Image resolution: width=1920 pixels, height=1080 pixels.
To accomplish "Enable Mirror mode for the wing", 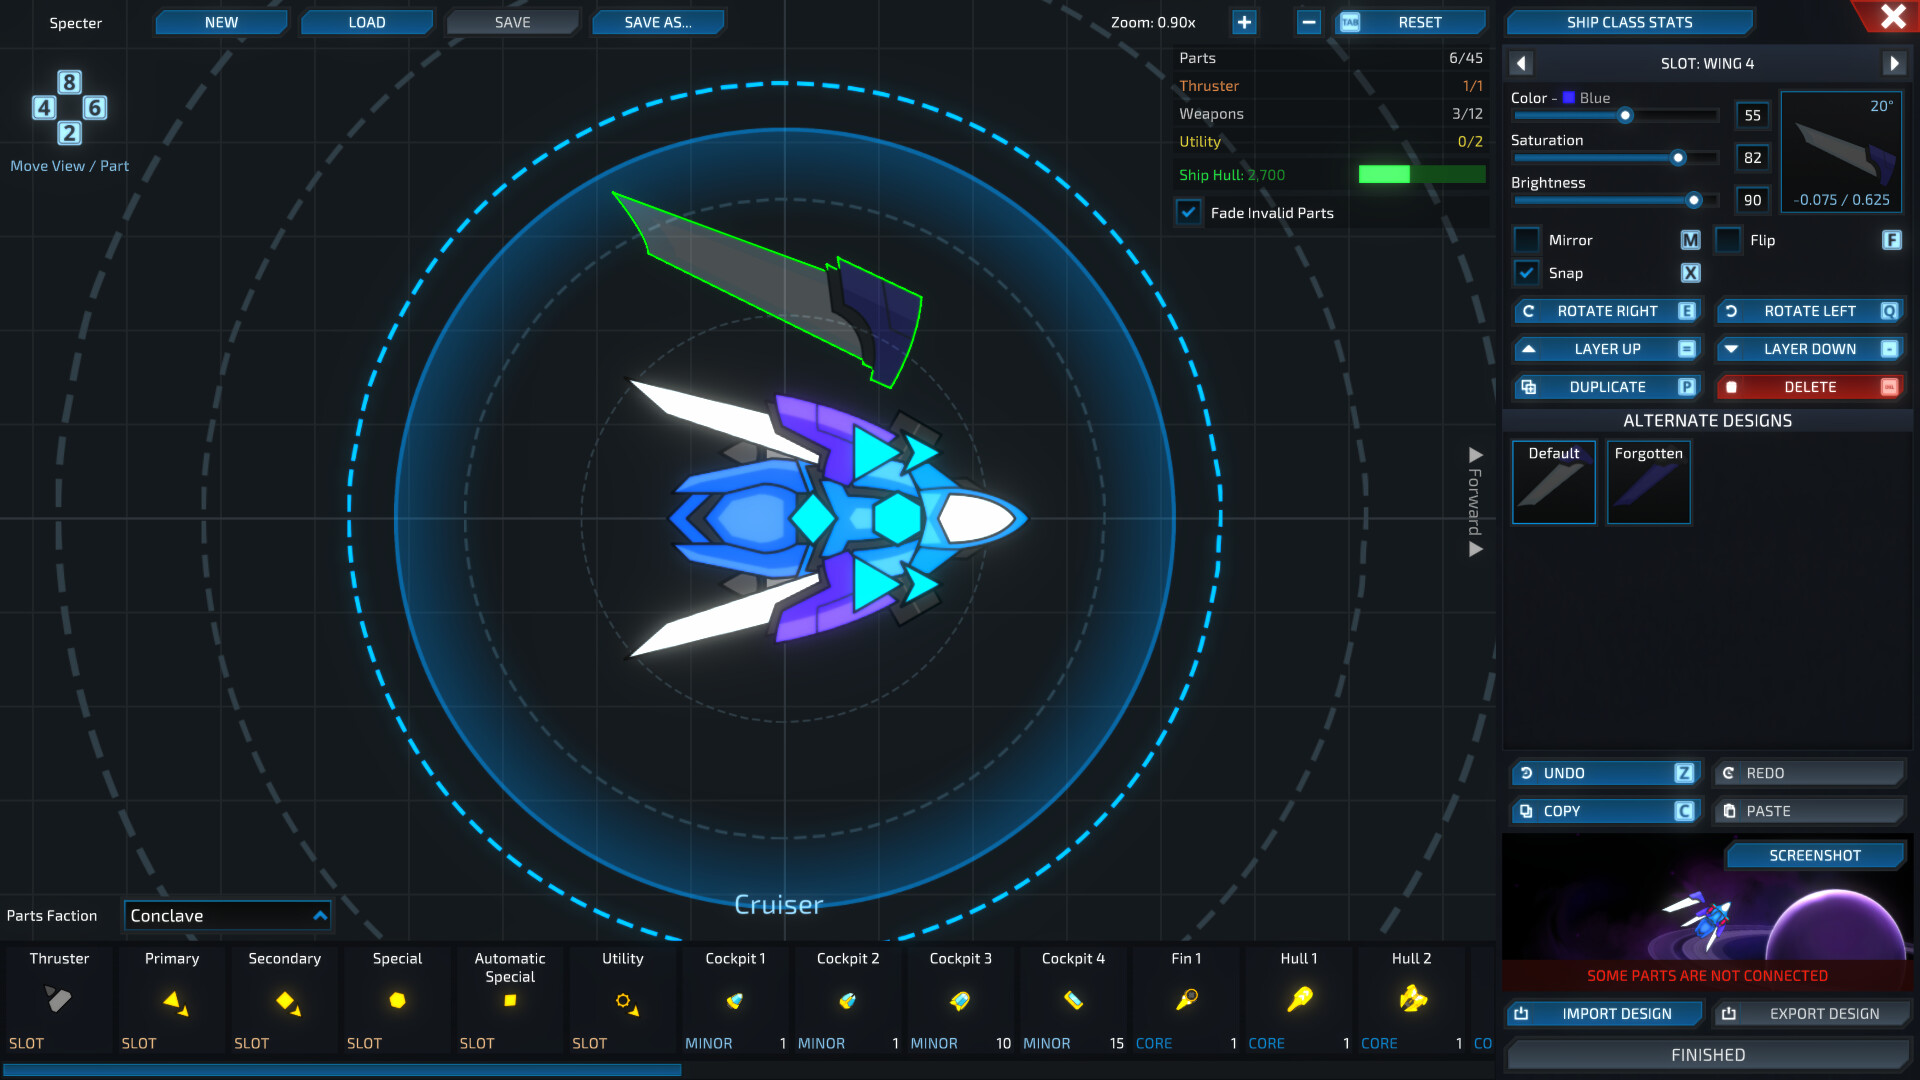I will tap(1527, 240).
